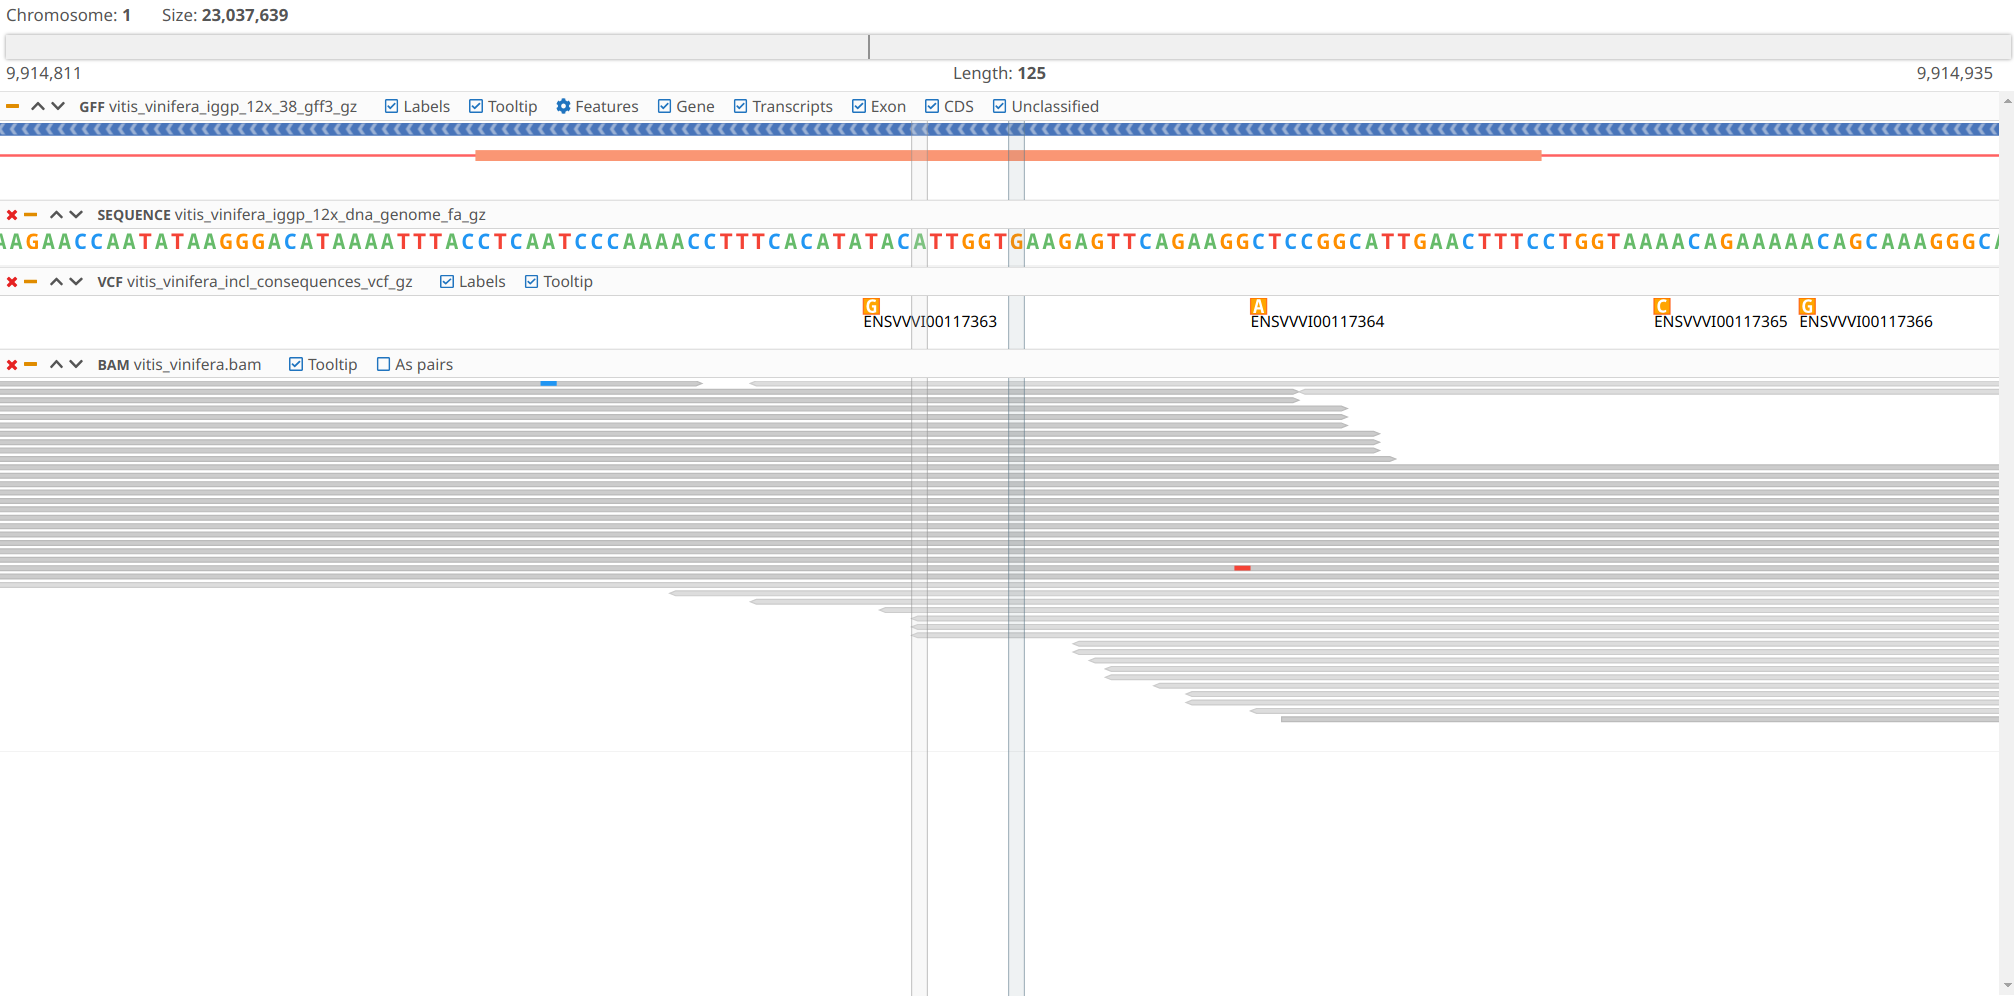Toggle Transcripts option in GFF track
The height and width of the screenshot is (996, 2014).
click(740, 107)
